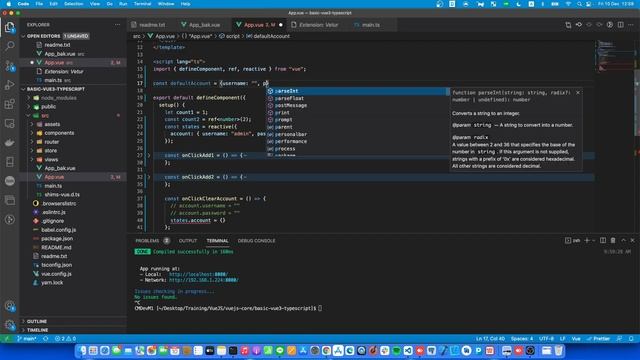Open the Extensions view in activity bar

click(x=9, y=104)
